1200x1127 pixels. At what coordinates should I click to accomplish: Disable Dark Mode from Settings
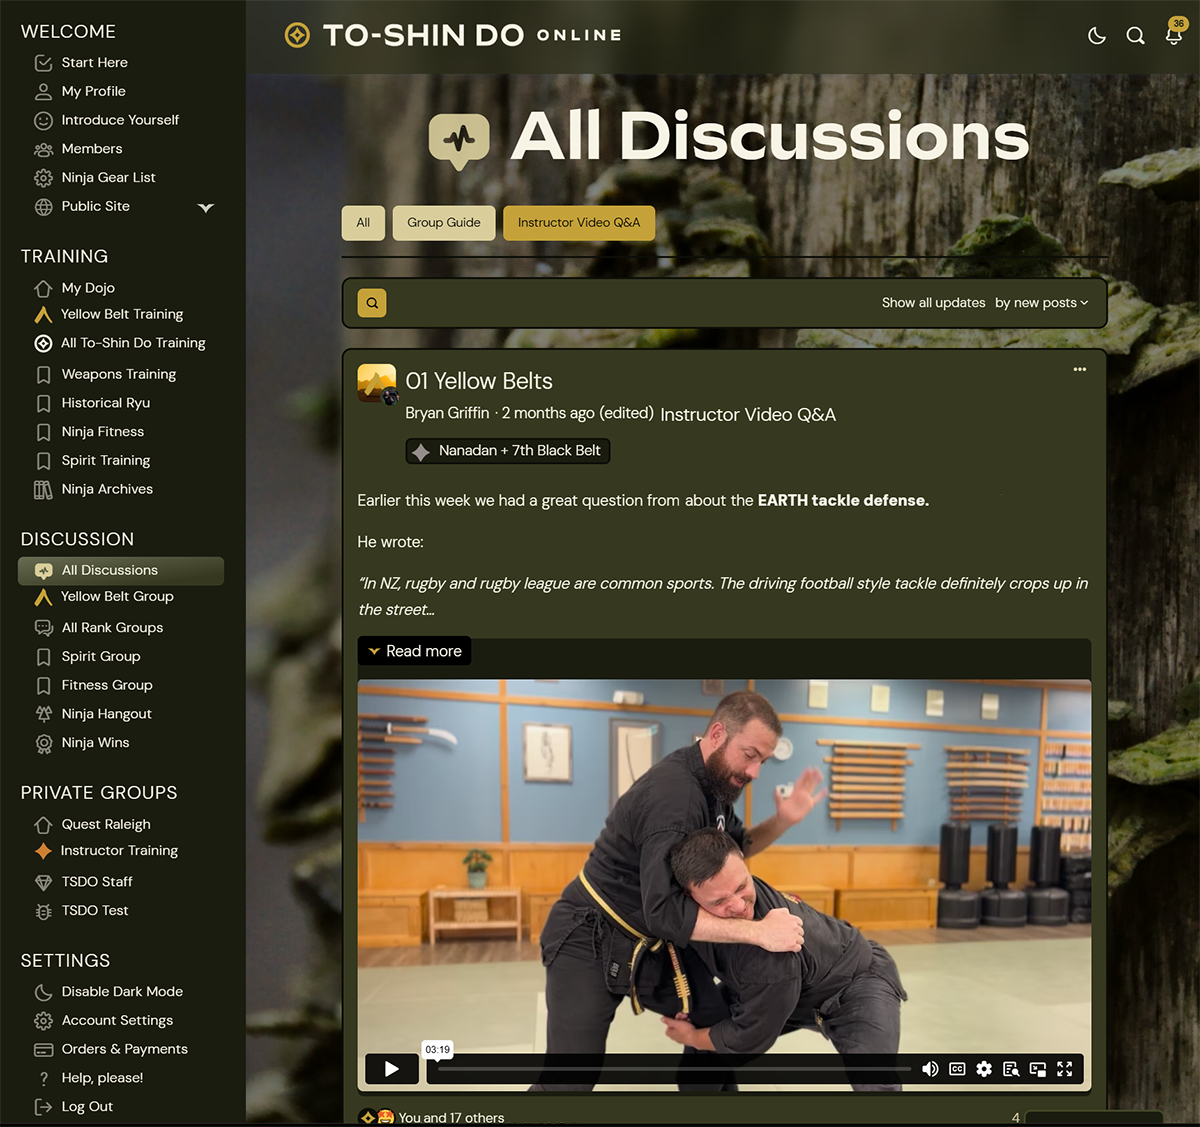tap(121, 991)
